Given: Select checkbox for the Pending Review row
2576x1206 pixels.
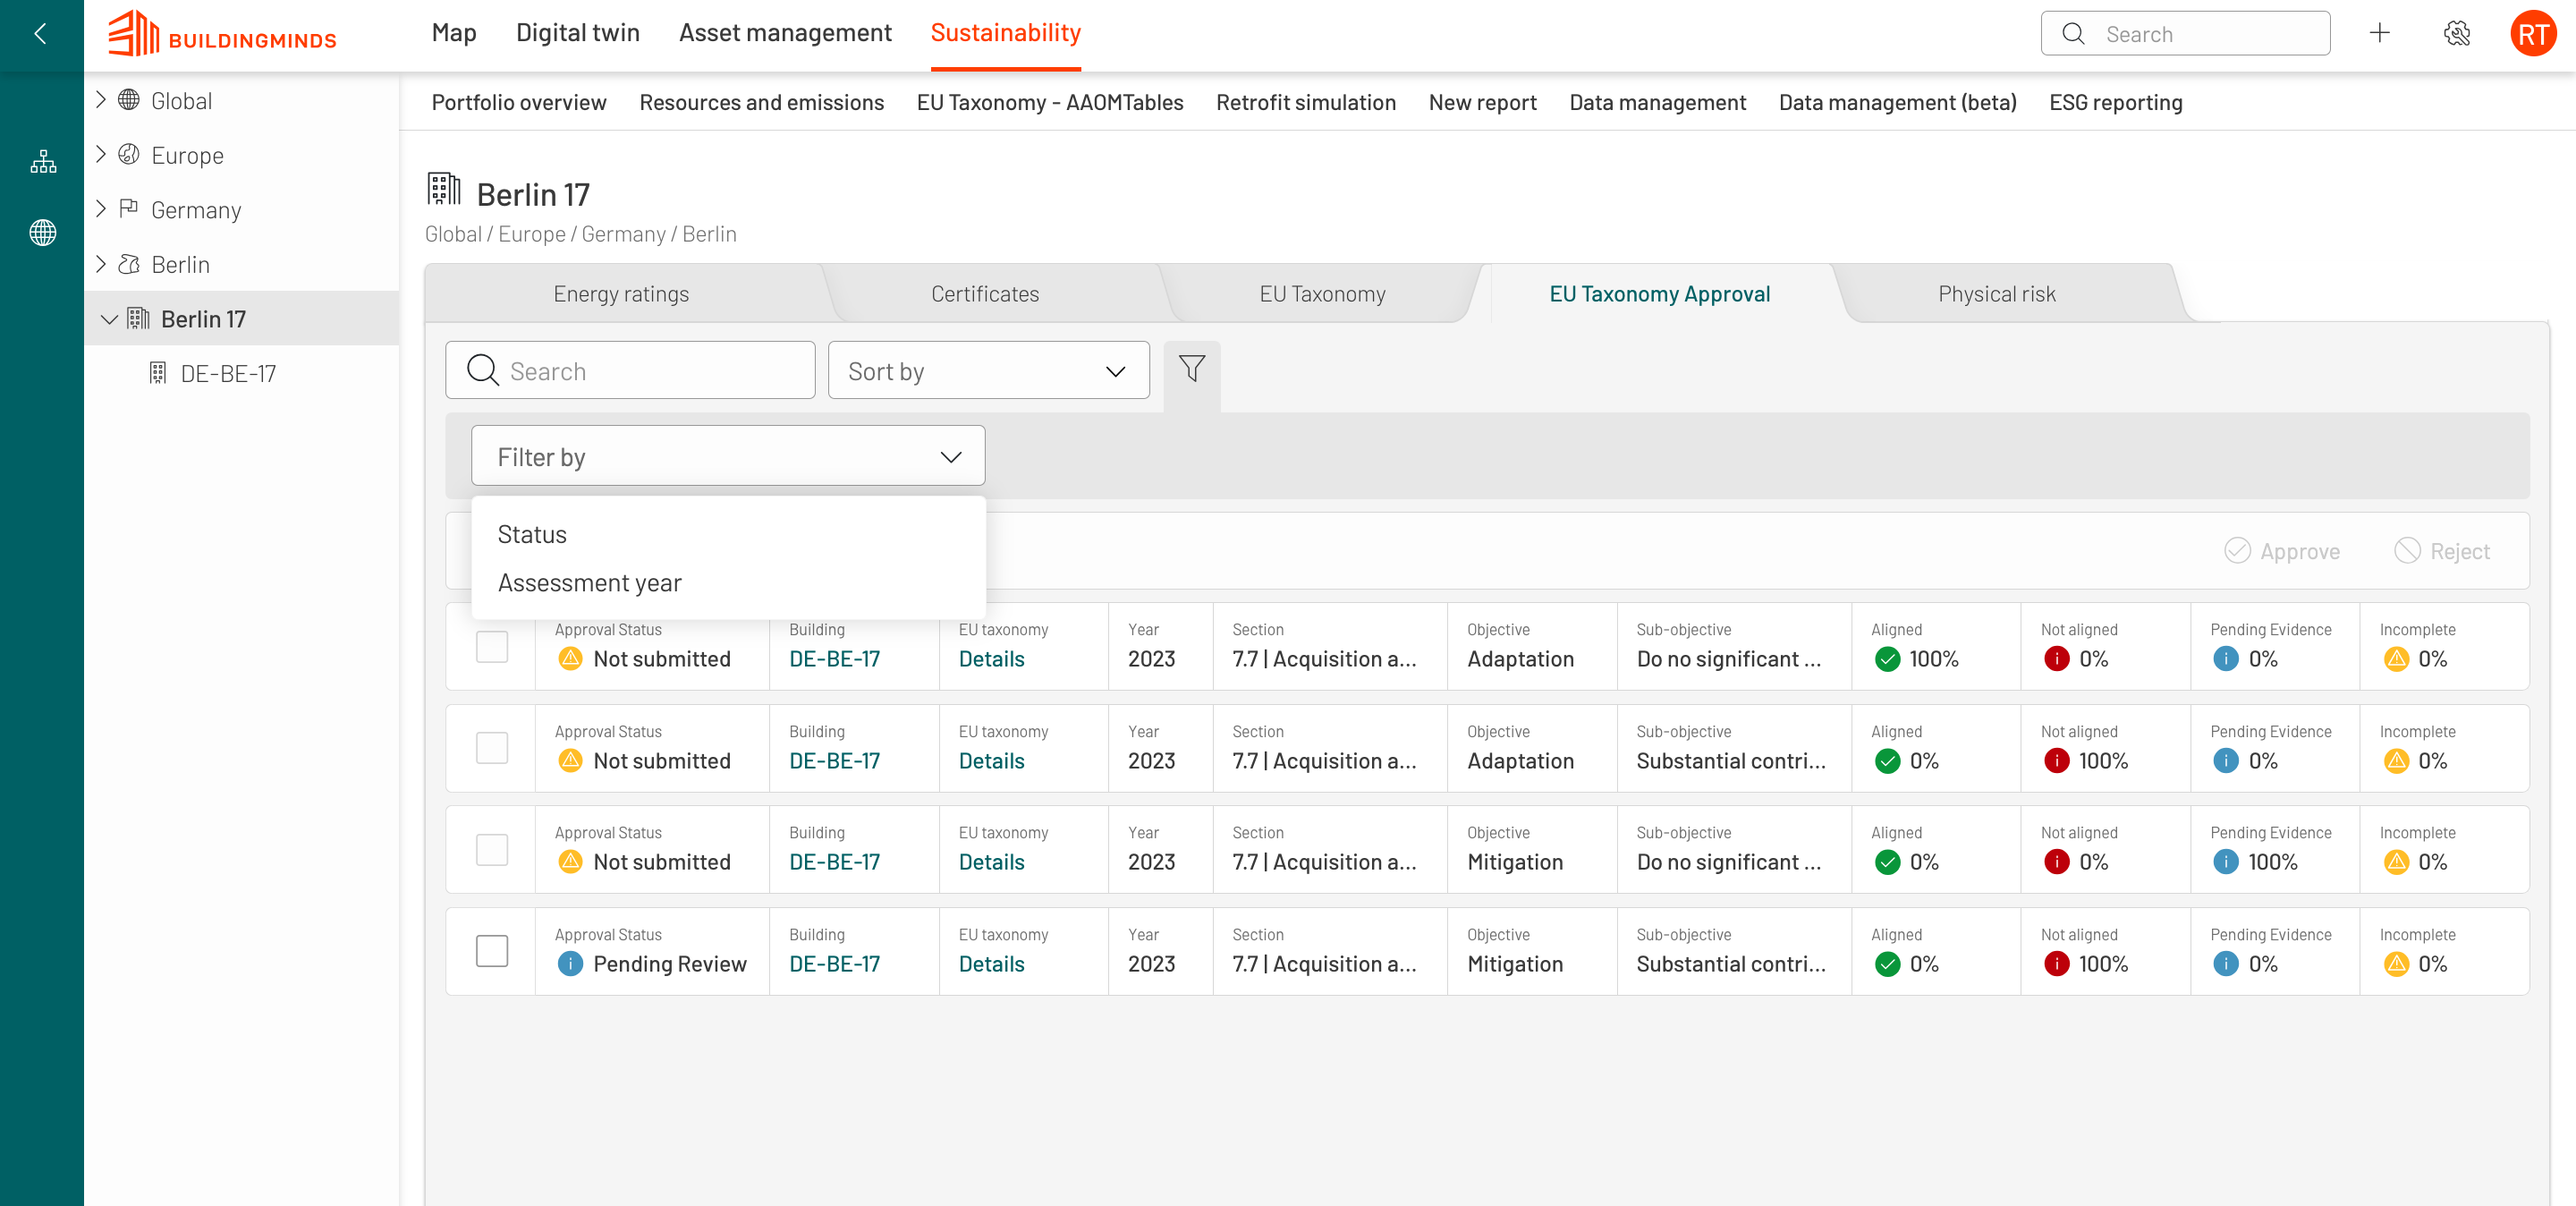Looking at the screenshot, I should [x=492, y=951].
